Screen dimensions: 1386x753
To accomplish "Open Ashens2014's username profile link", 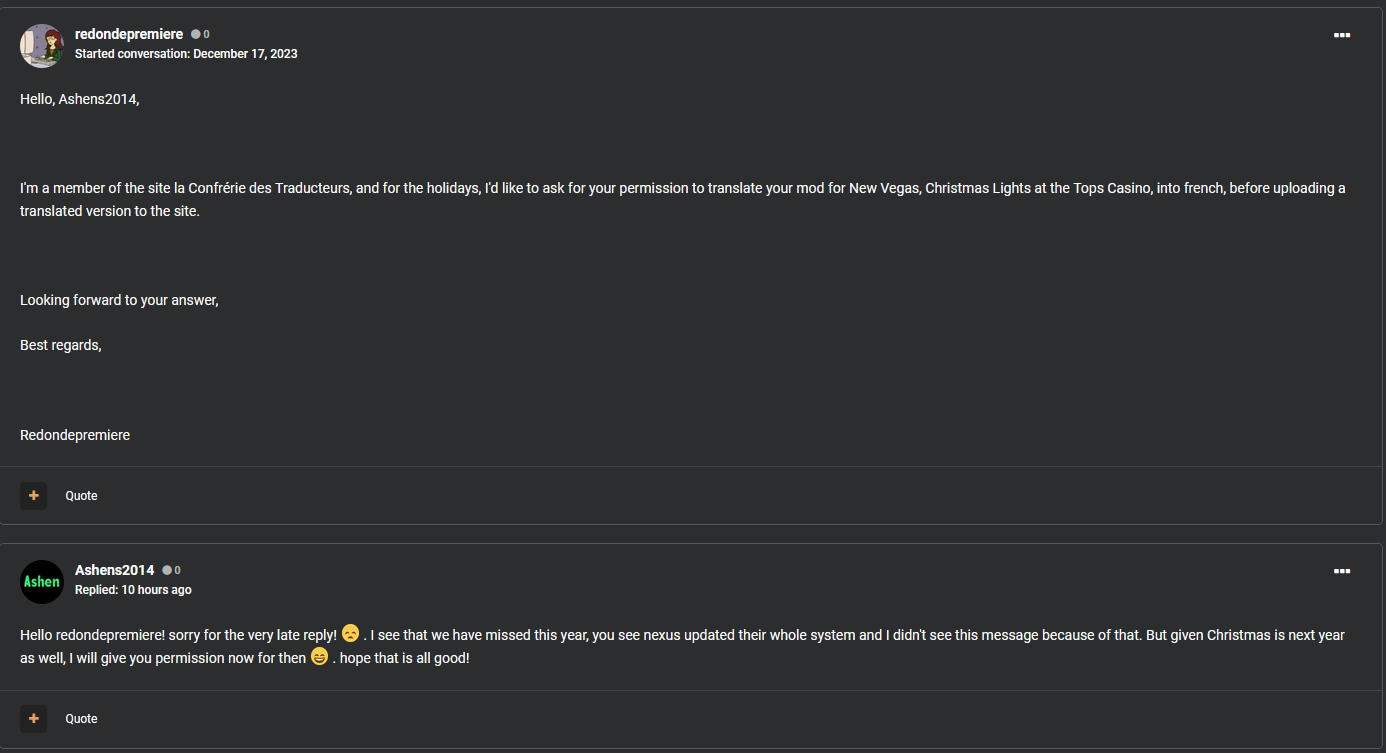I will click(x=115, y=570).
